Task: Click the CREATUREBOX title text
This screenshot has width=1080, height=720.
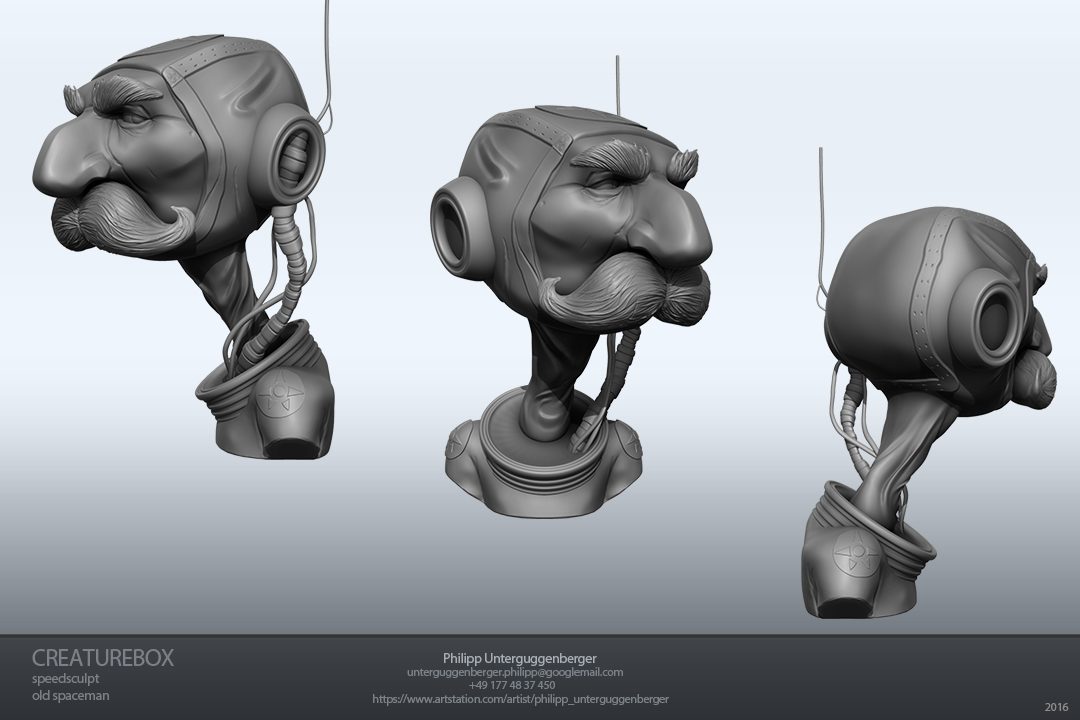Action: point(103,657)
